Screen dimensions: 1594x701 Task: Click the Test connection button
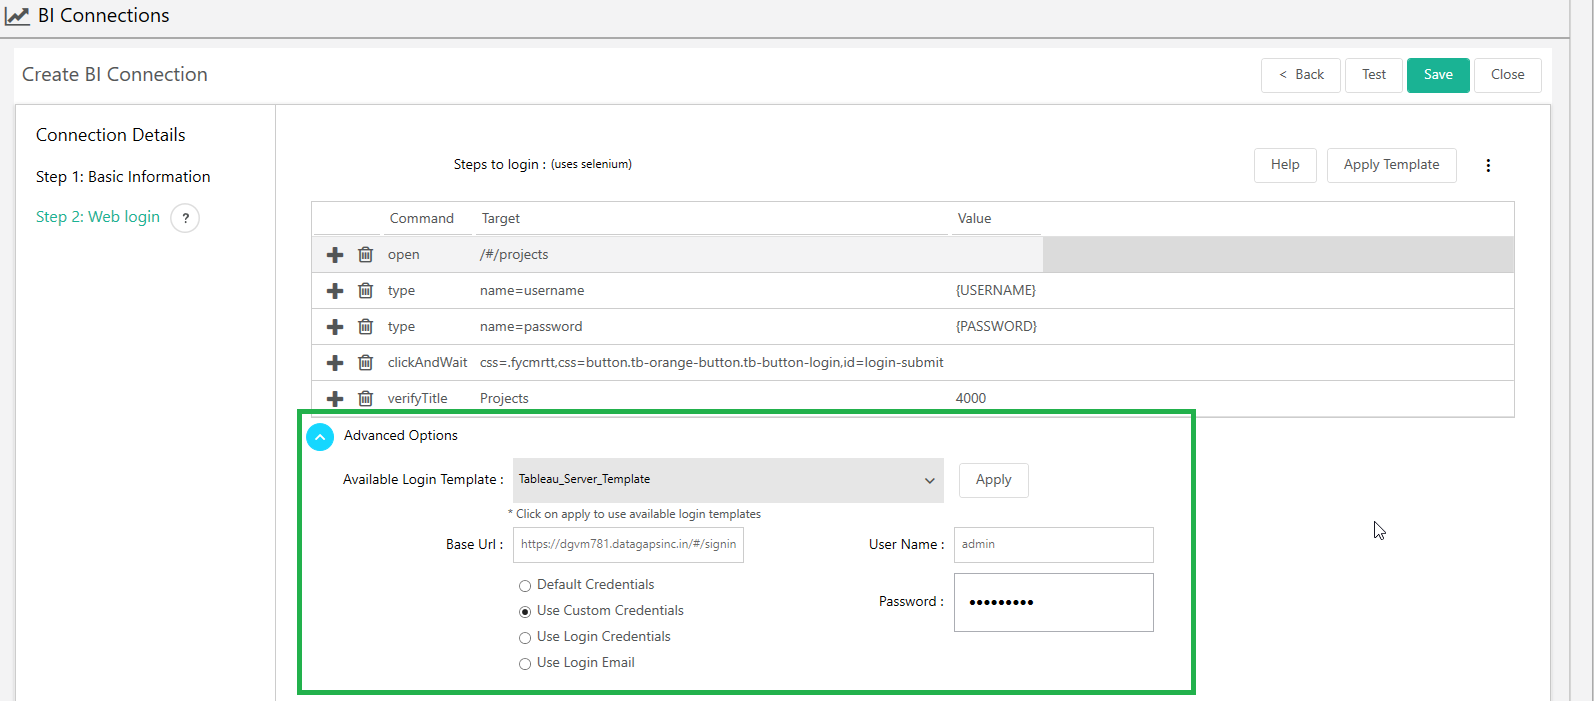[1373, 75]
